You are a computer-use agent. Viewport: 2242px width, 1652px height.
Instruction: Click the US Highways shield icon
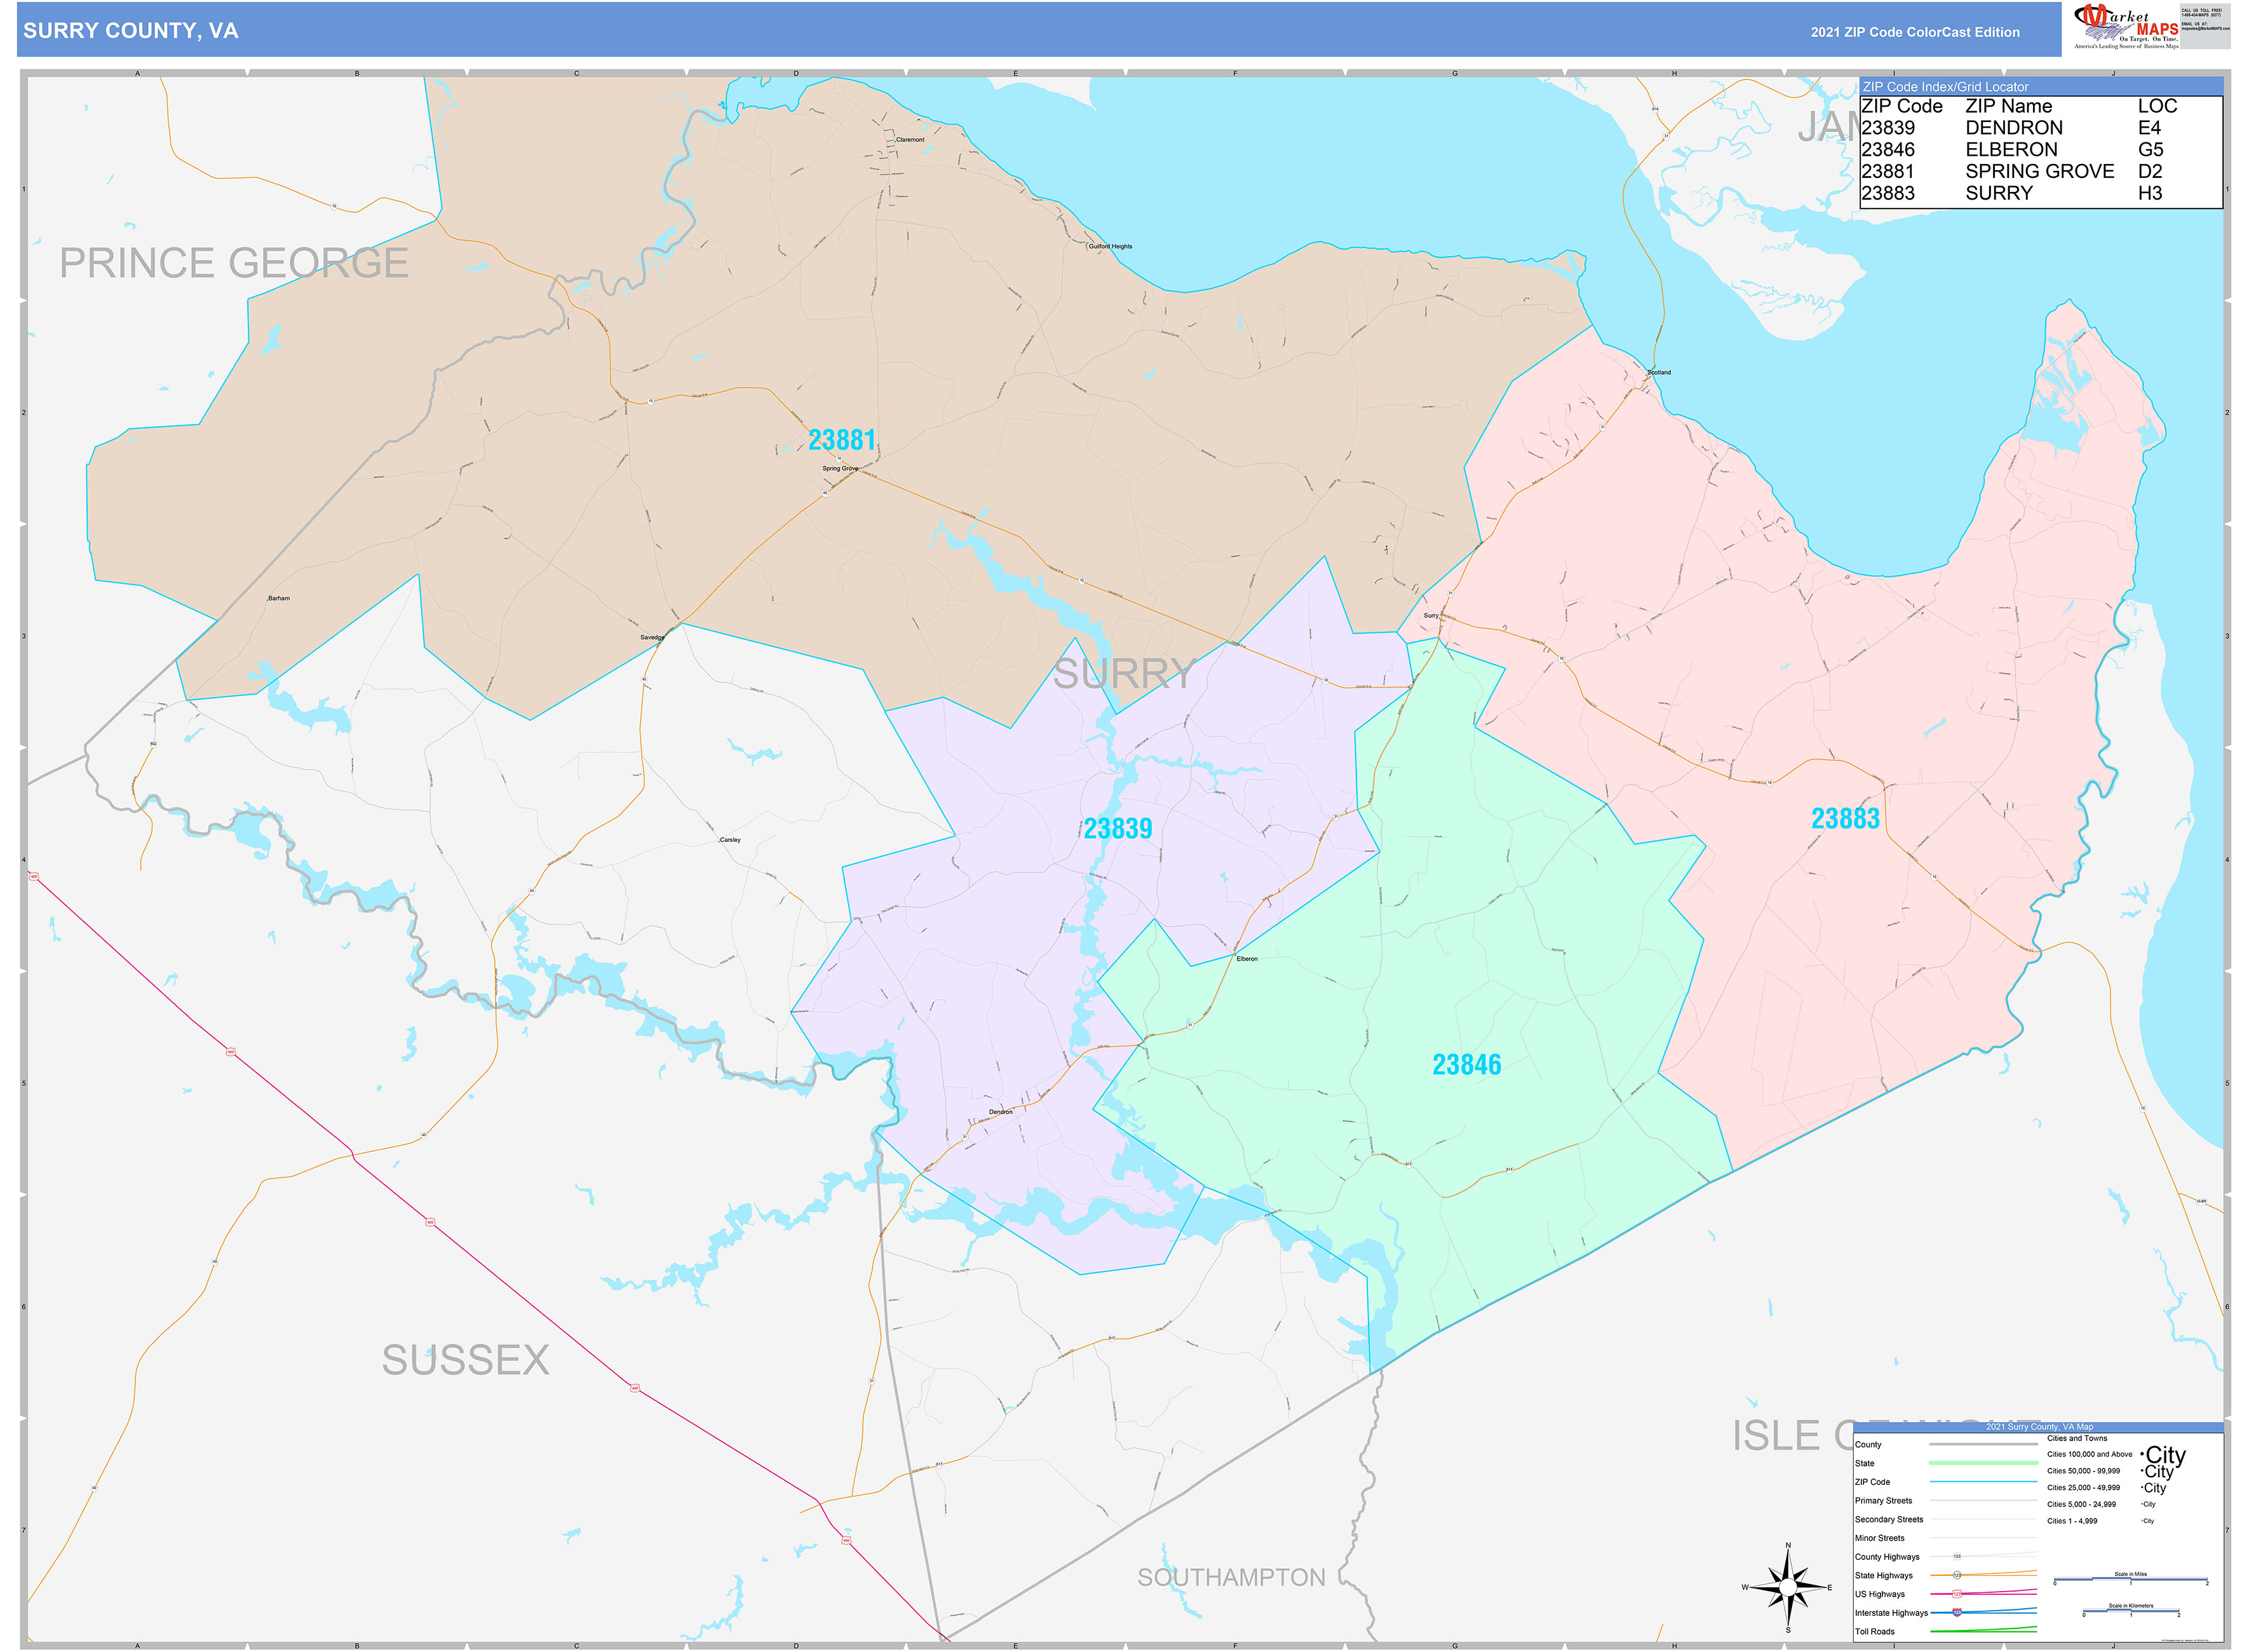tap(1957, 1594)
